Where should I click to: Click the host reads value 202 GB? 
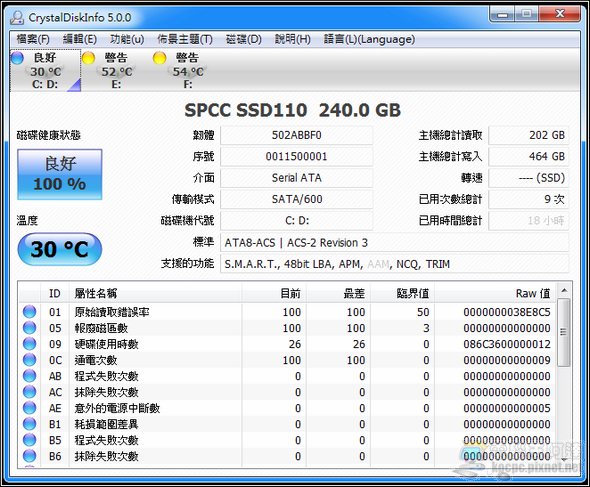(529, 135)
